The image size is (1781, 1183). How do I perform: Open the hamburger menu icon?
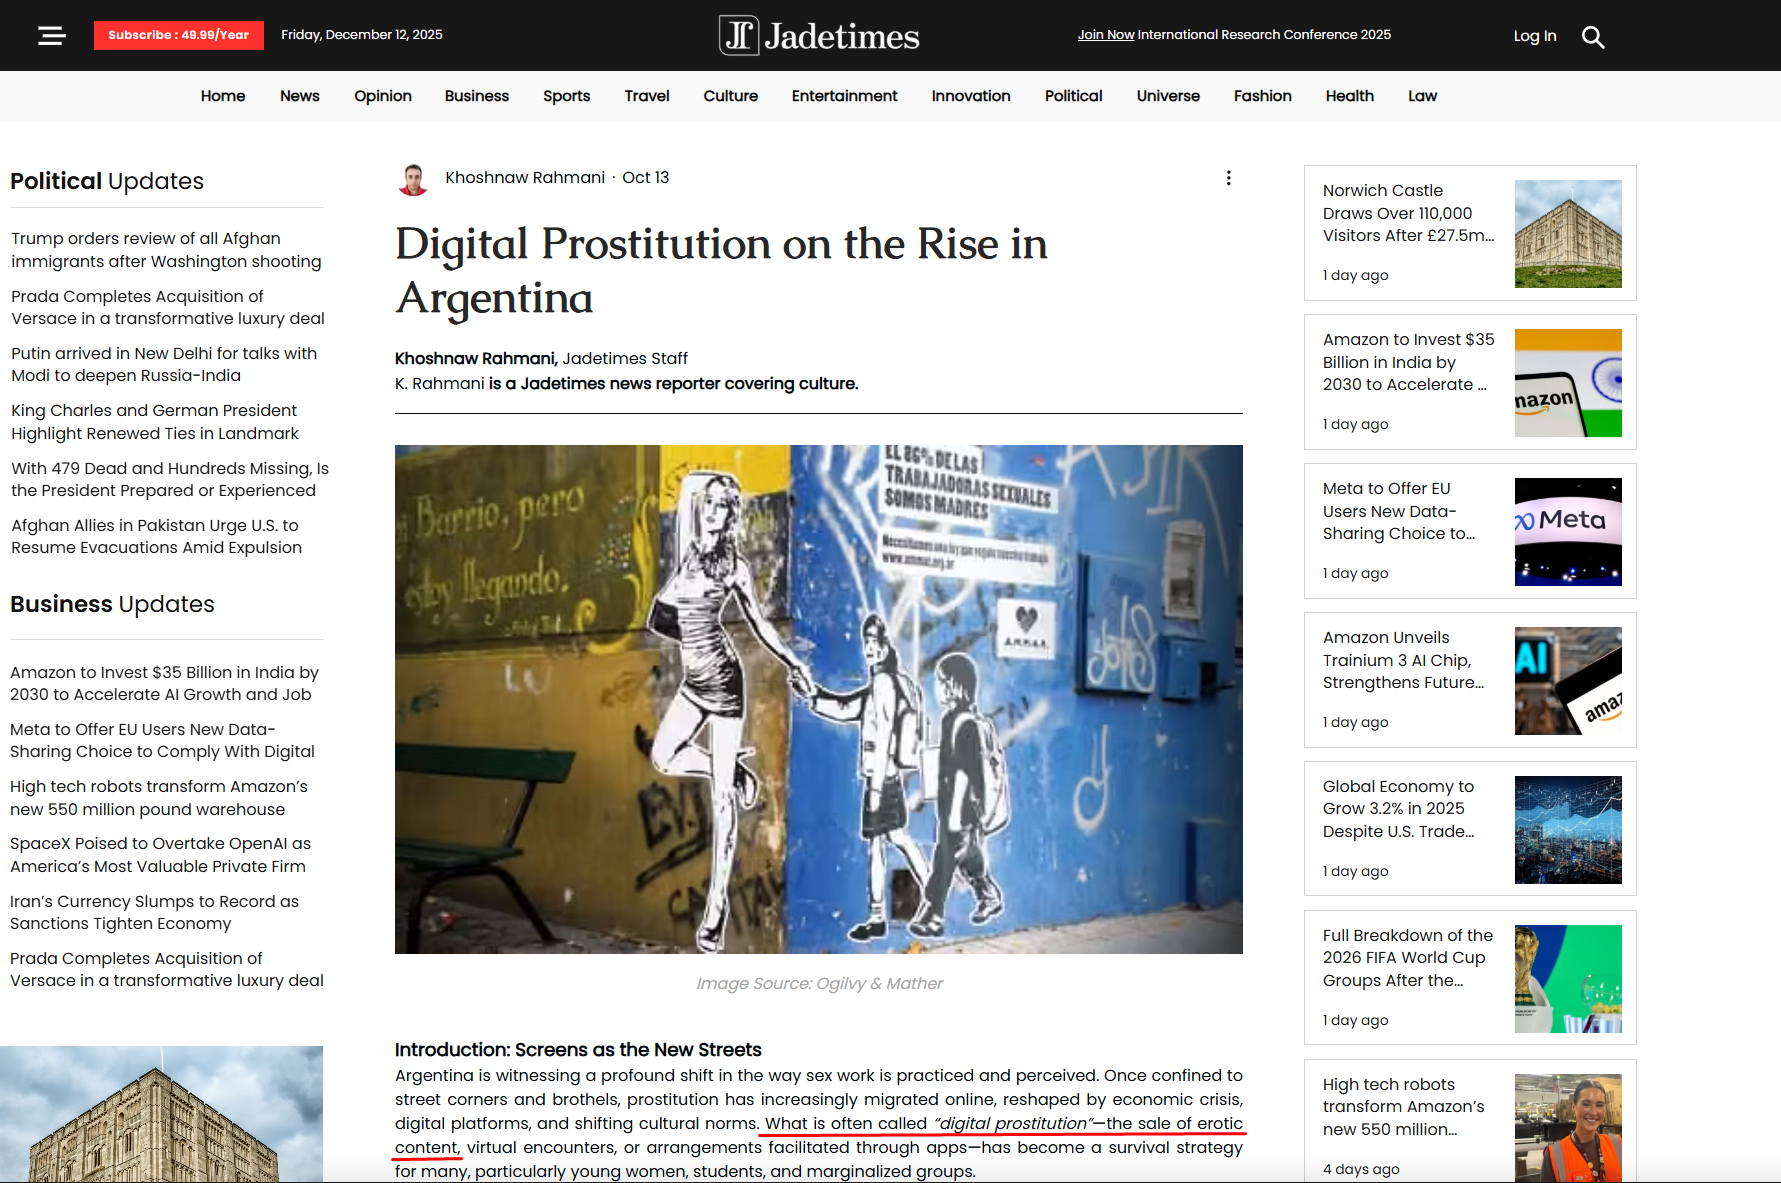[52, 36]
